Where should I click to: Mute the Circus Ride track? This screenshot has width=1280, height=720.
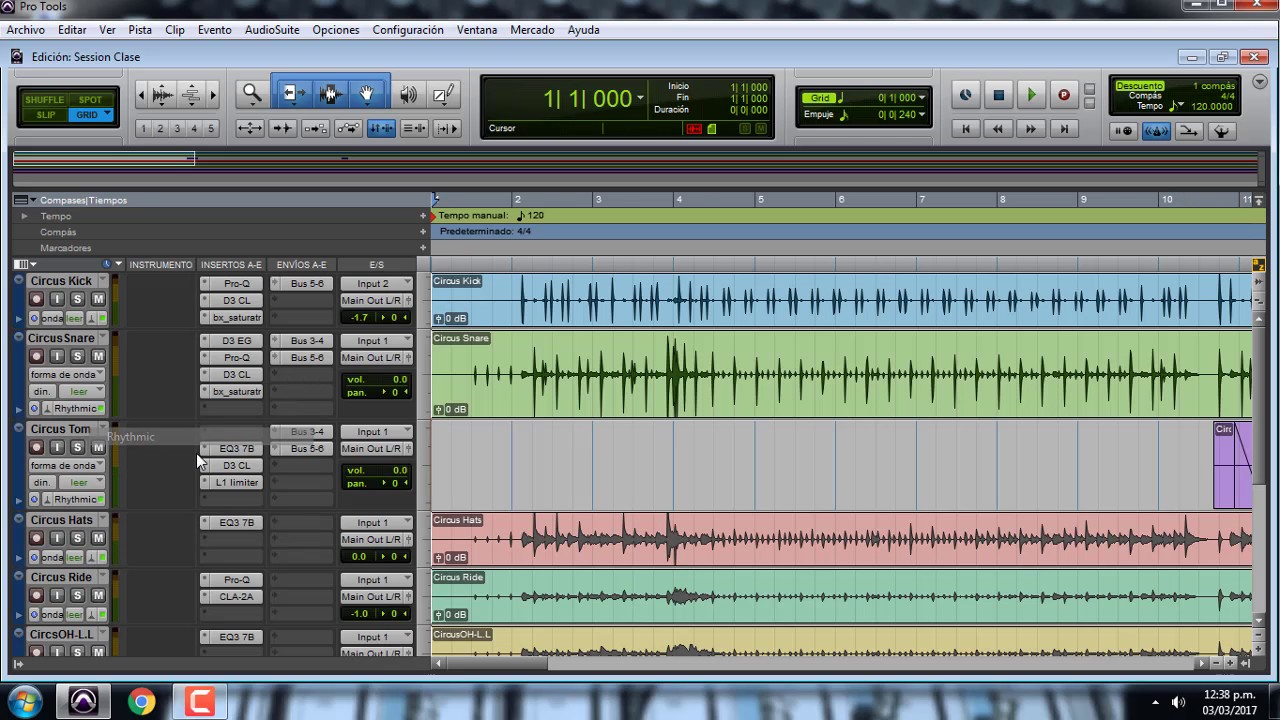pyautogui.click(x=98, y=595)
